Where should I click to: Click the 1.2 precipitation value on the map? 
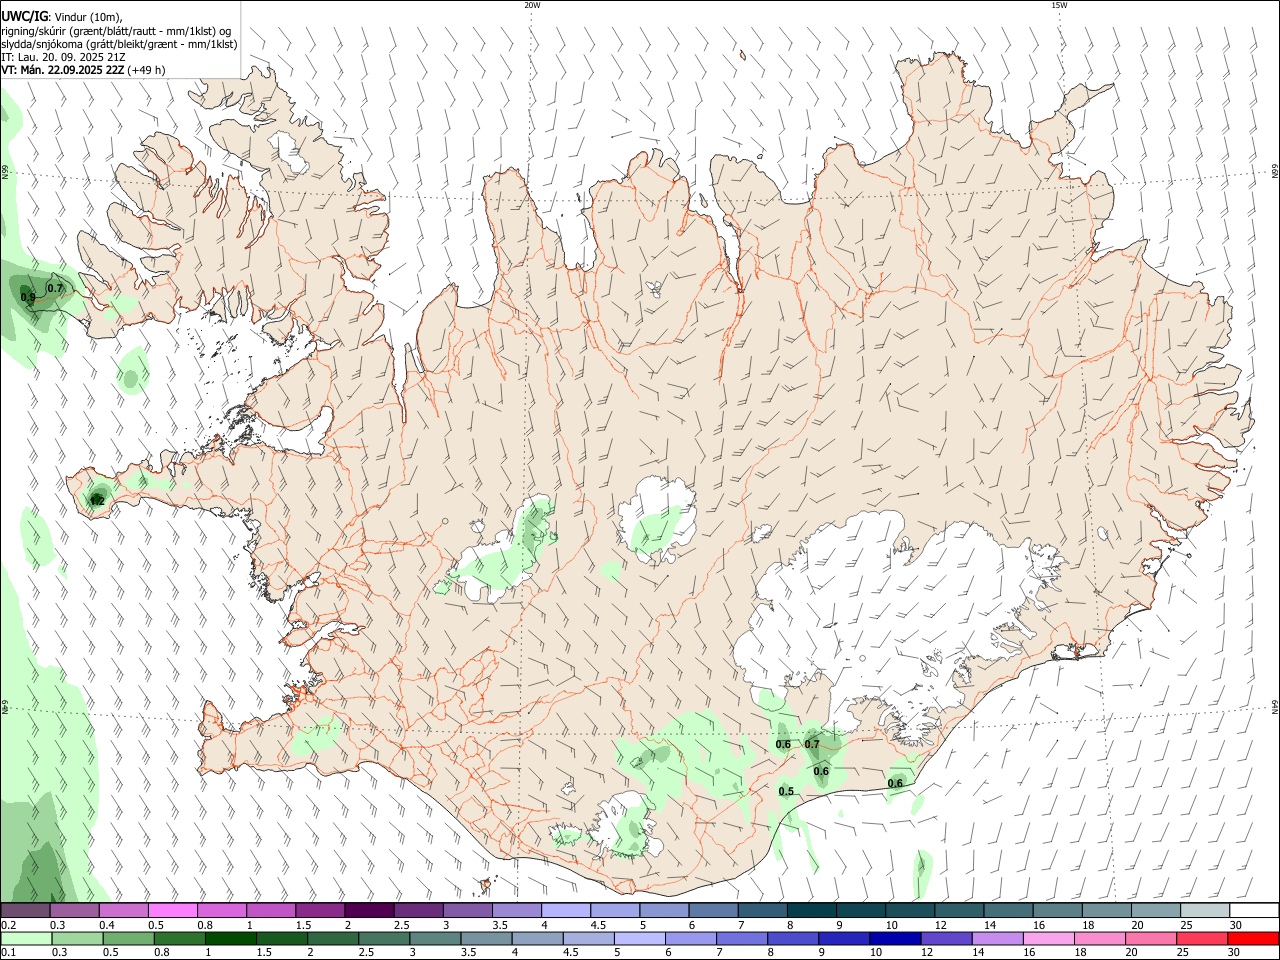[x=97, y=500]
